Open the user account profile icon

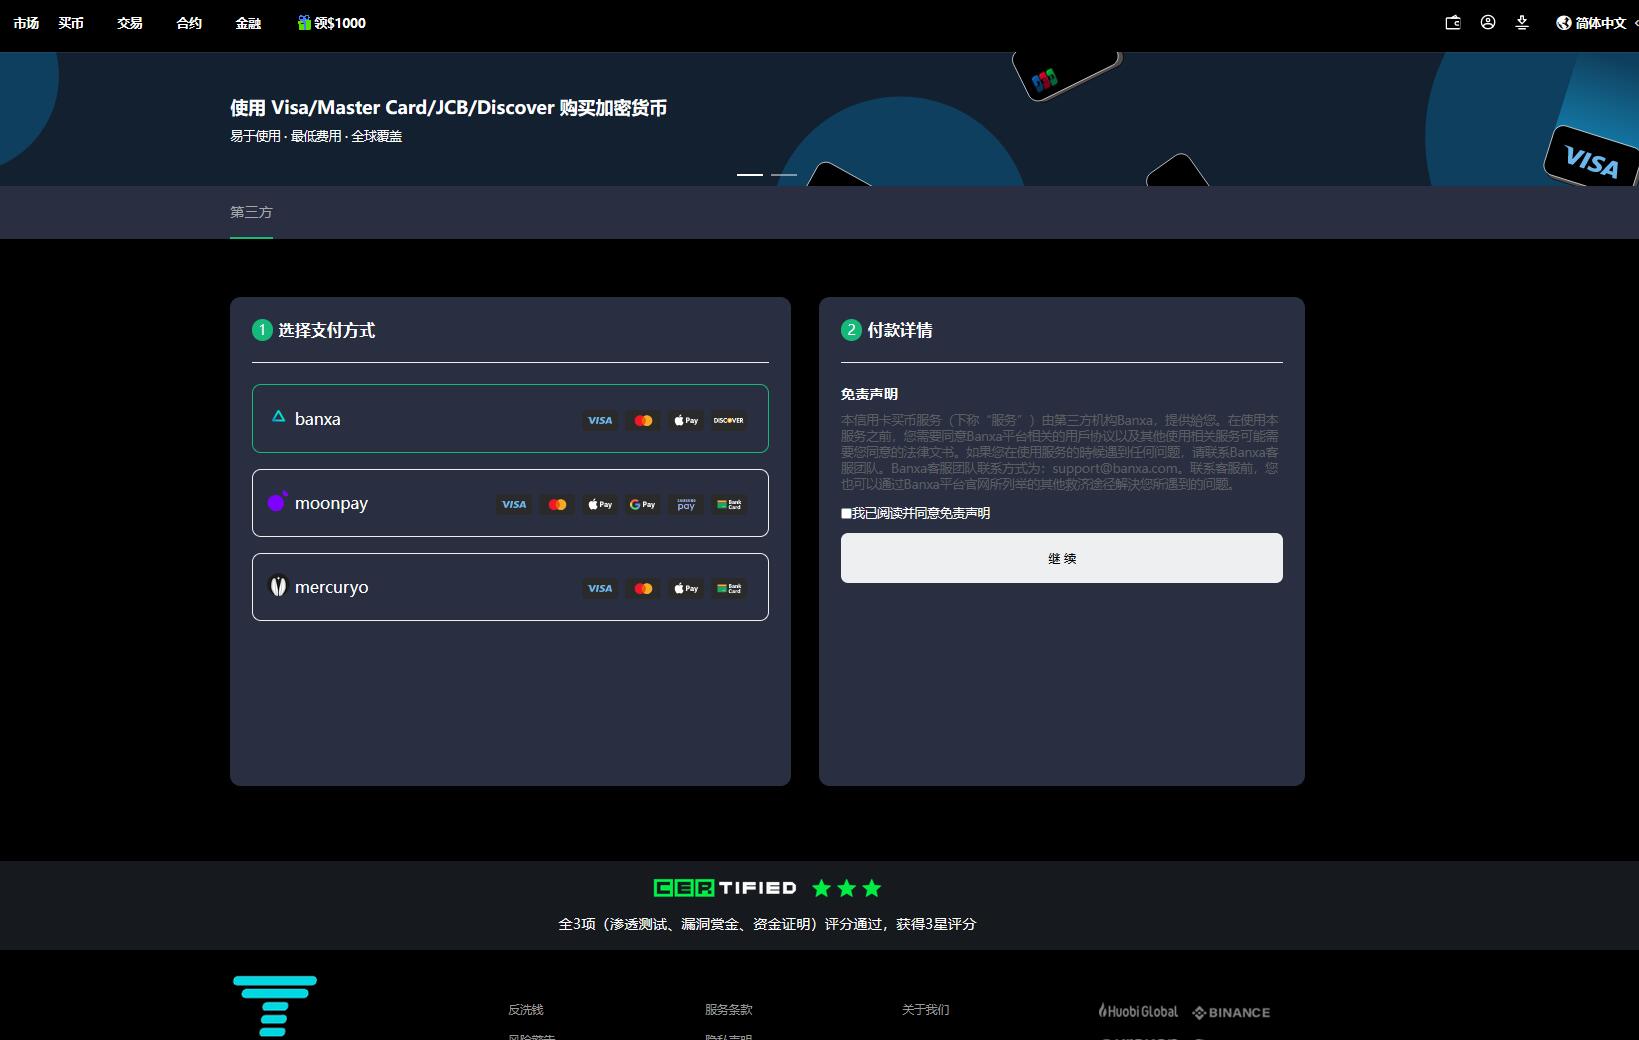1488,22
